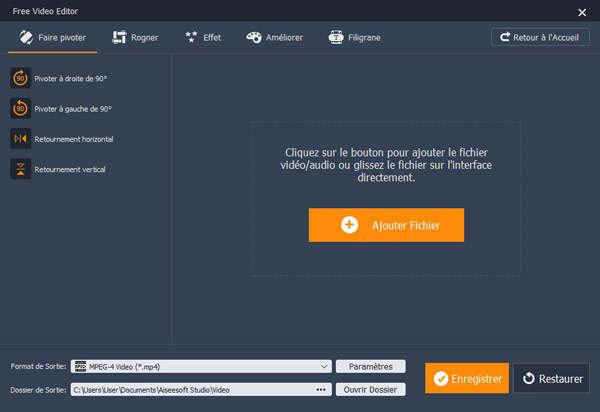
Task: Click the Ajouter Fichier button
Action: [386, 225]
